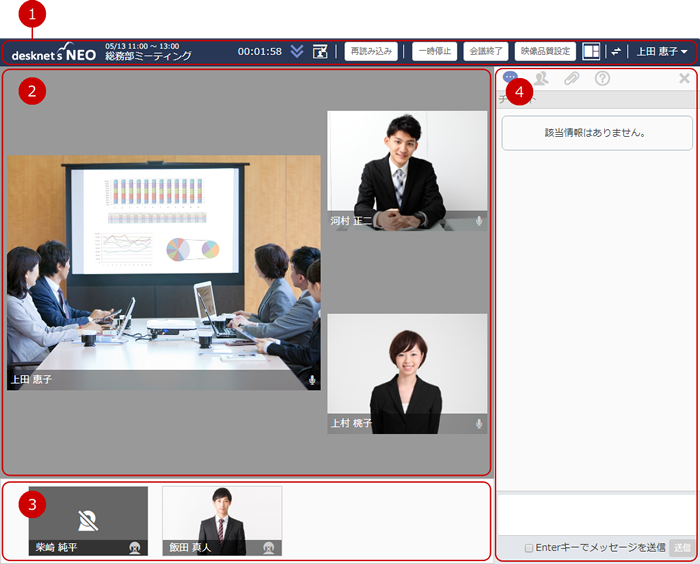
Task: Open the 上田 恵子 user dropdown menu
Action: [661, 51]
